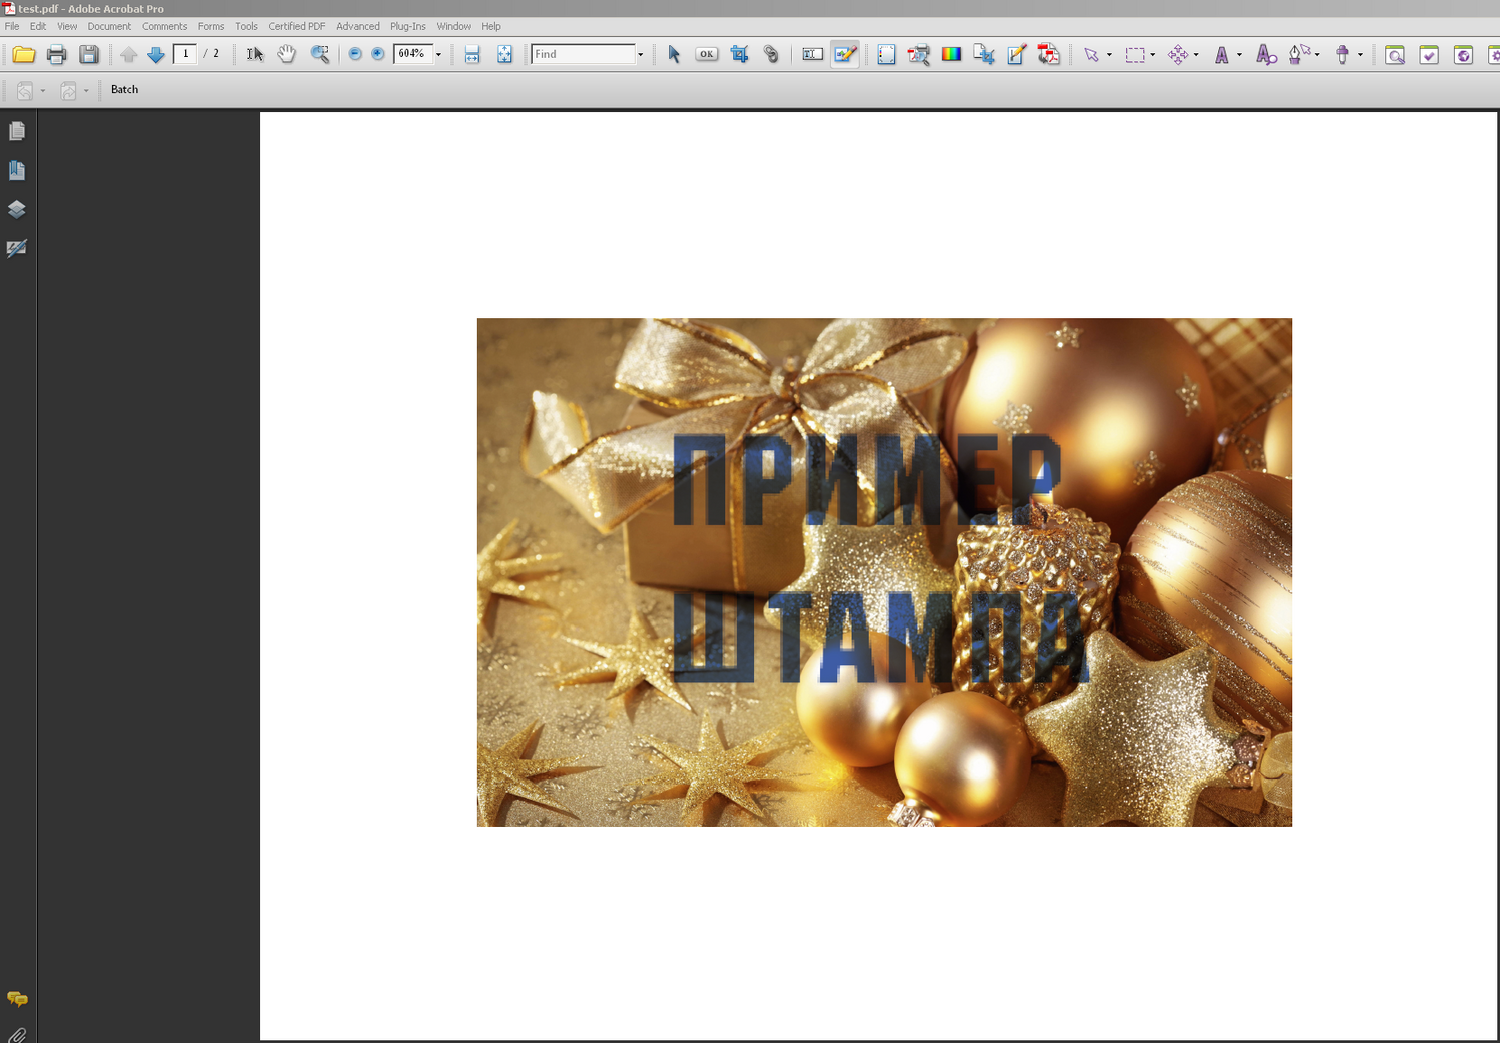Click the page number input field

(x=185, y=54)
